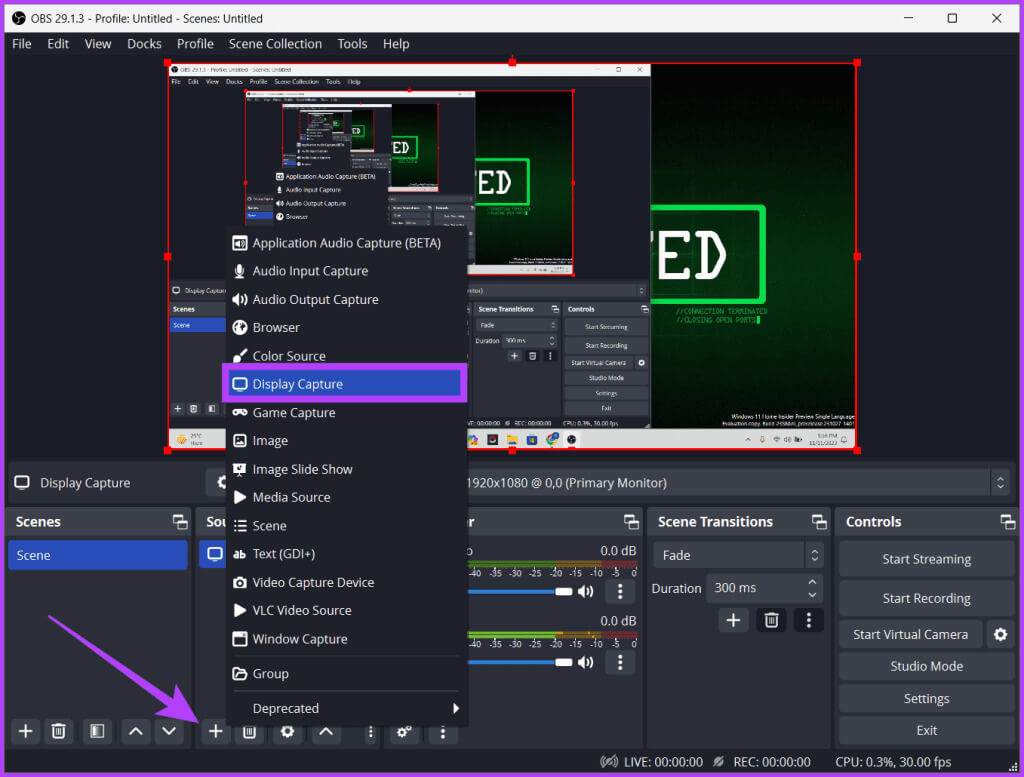Click Start Streaming button

click(x=926, y=559)
